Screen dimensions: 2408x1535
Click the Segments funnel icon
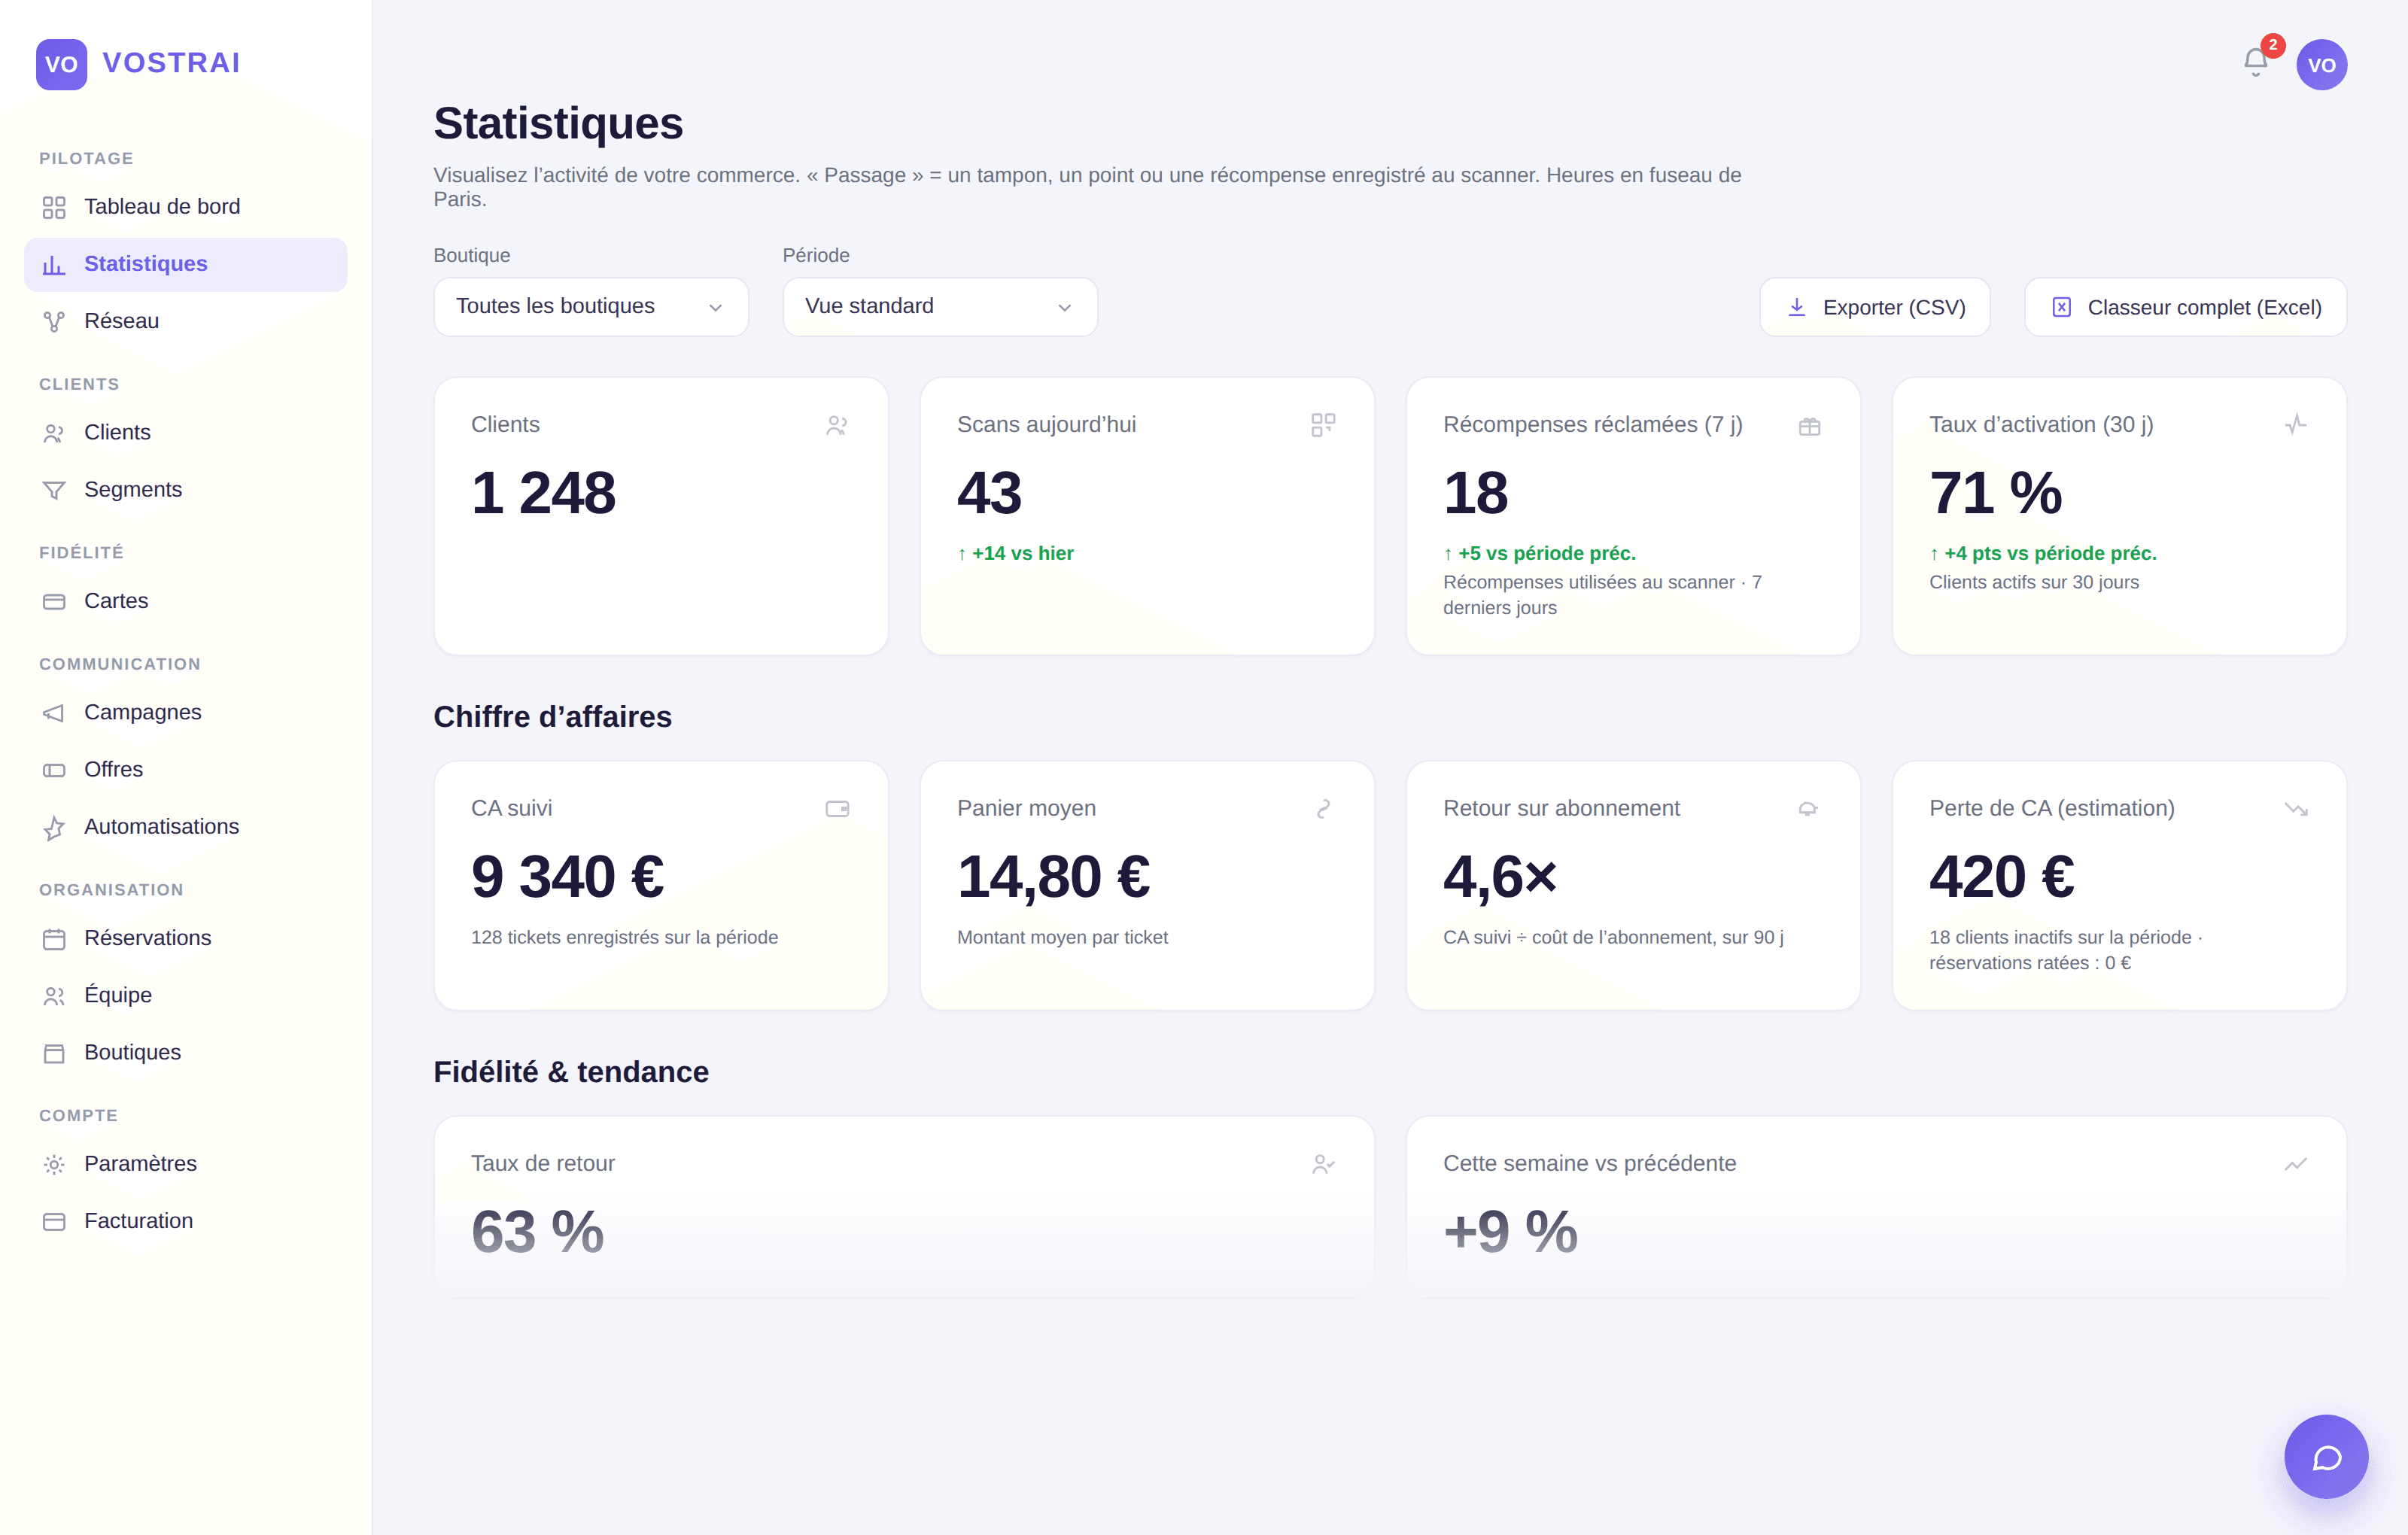tap(54, 490)
